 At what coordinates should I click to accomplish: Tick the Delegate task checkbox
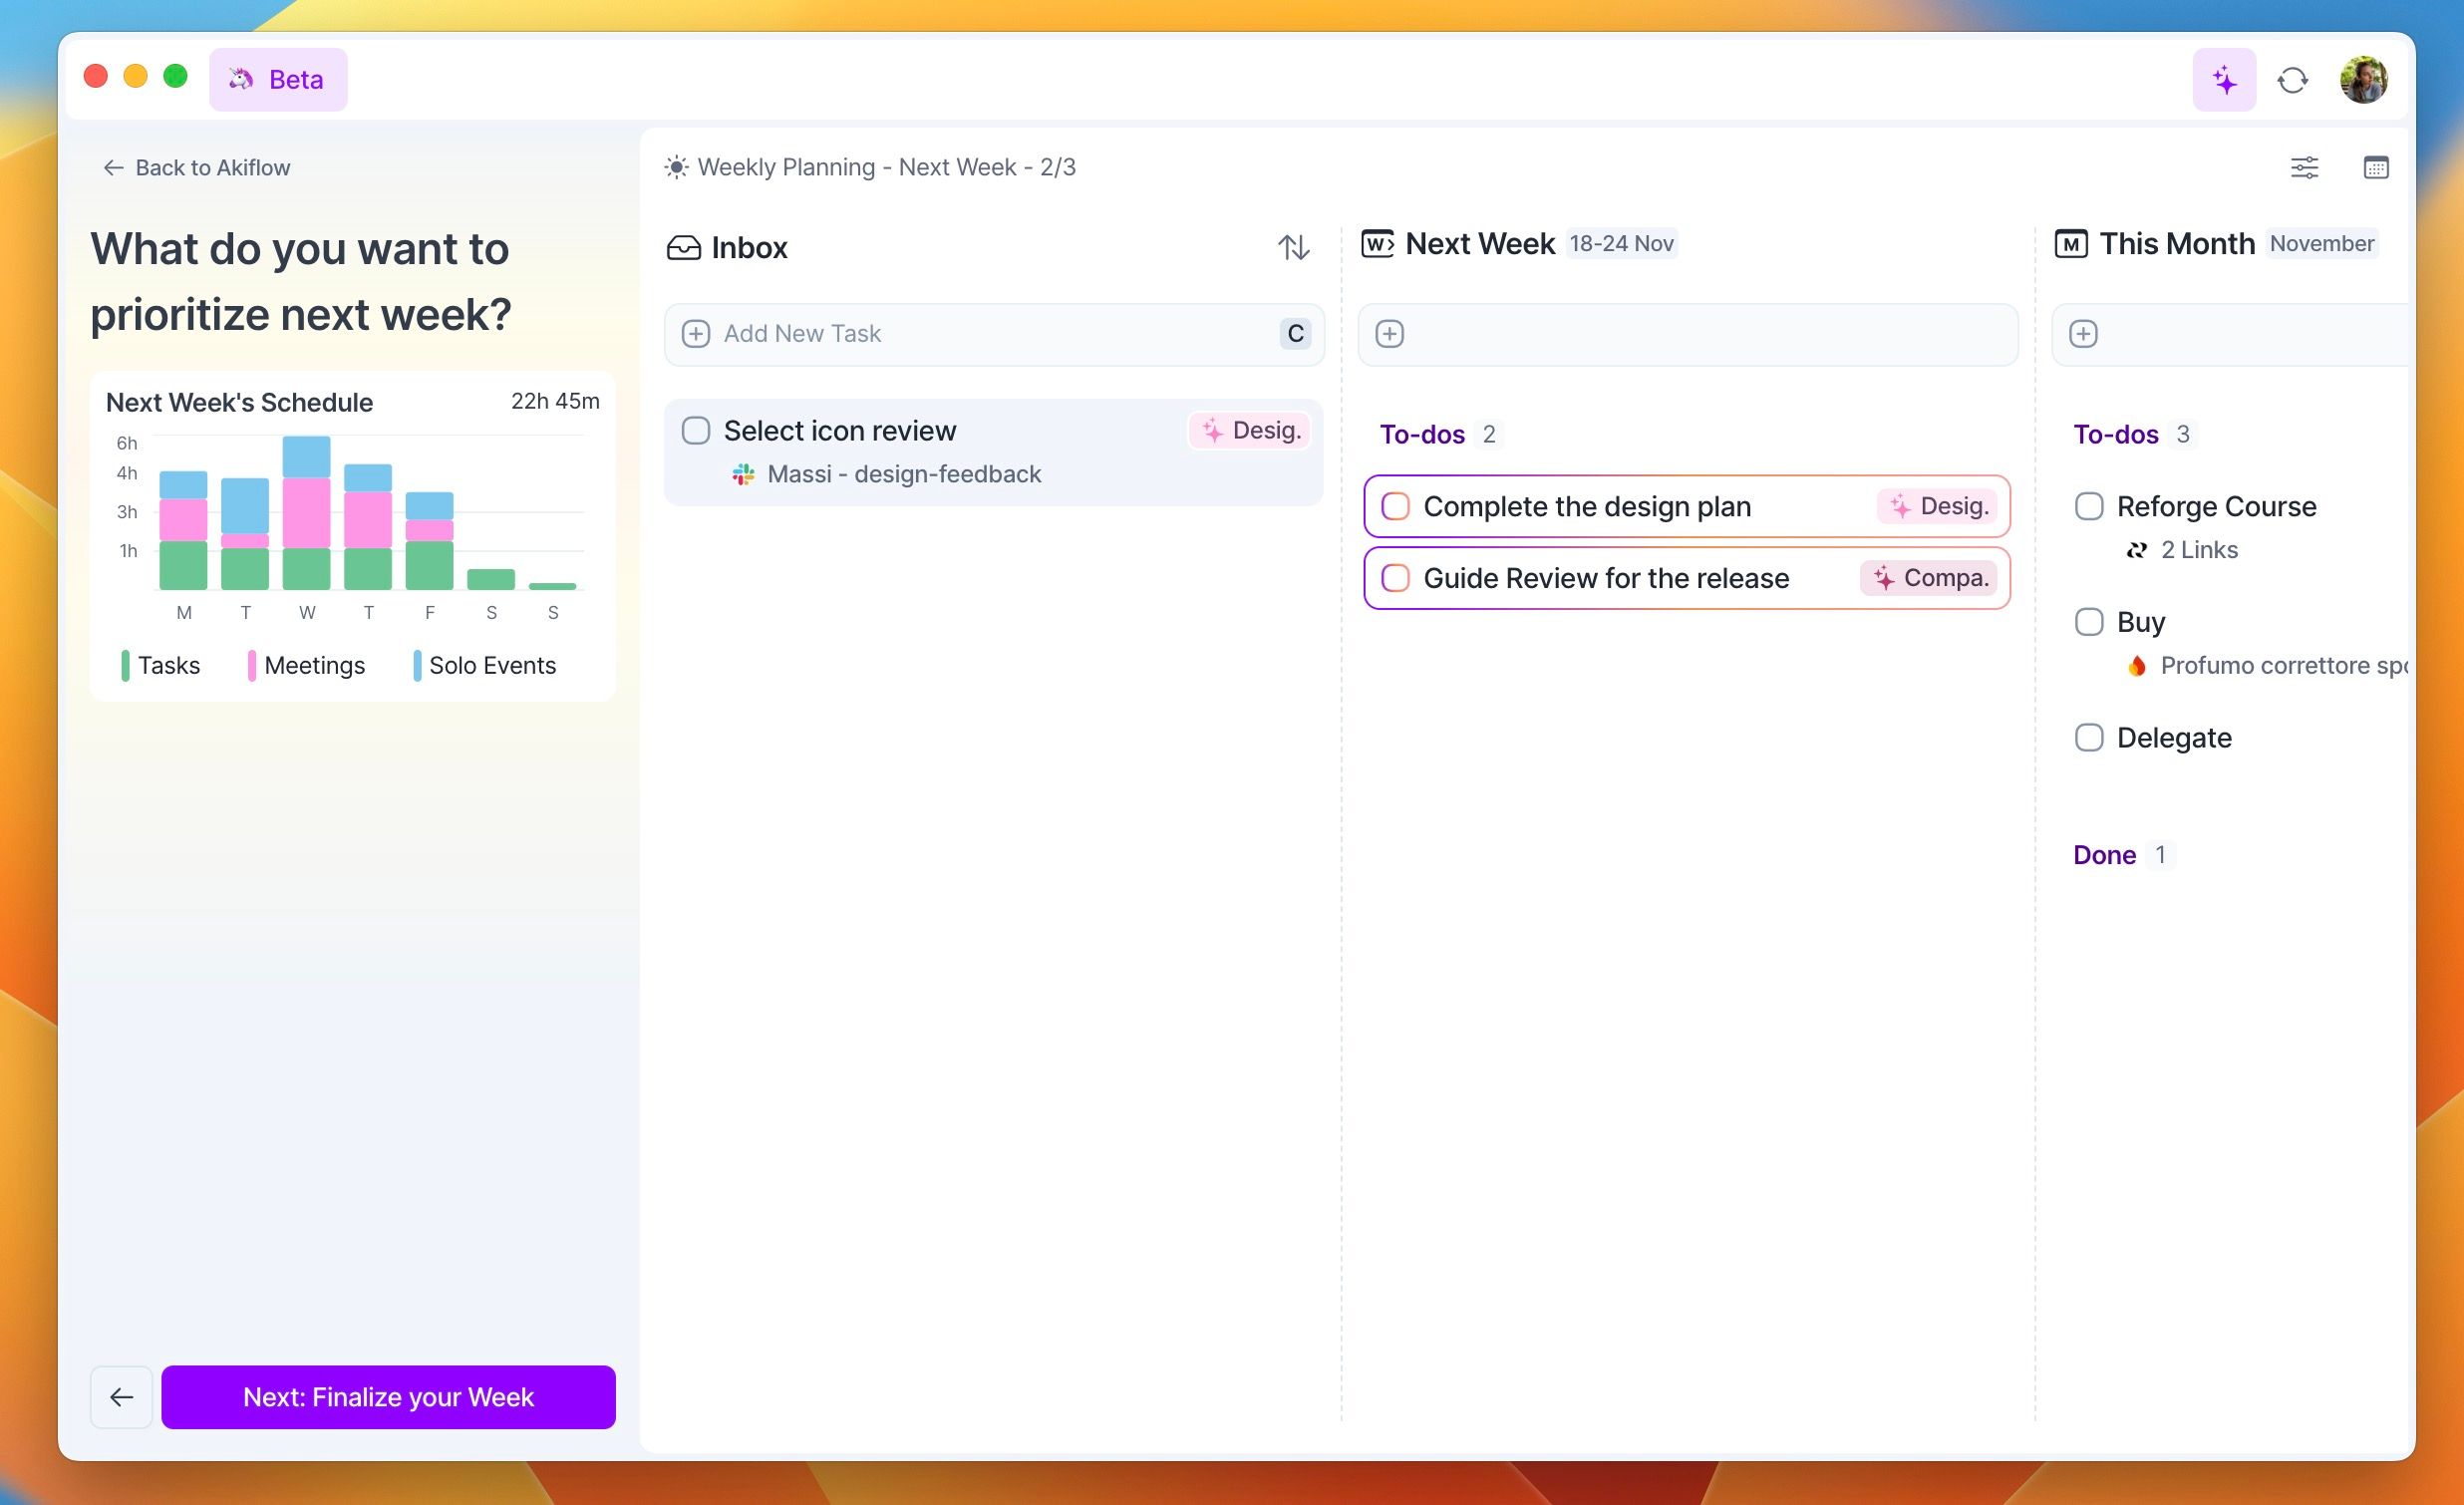tap(2088, 738)
